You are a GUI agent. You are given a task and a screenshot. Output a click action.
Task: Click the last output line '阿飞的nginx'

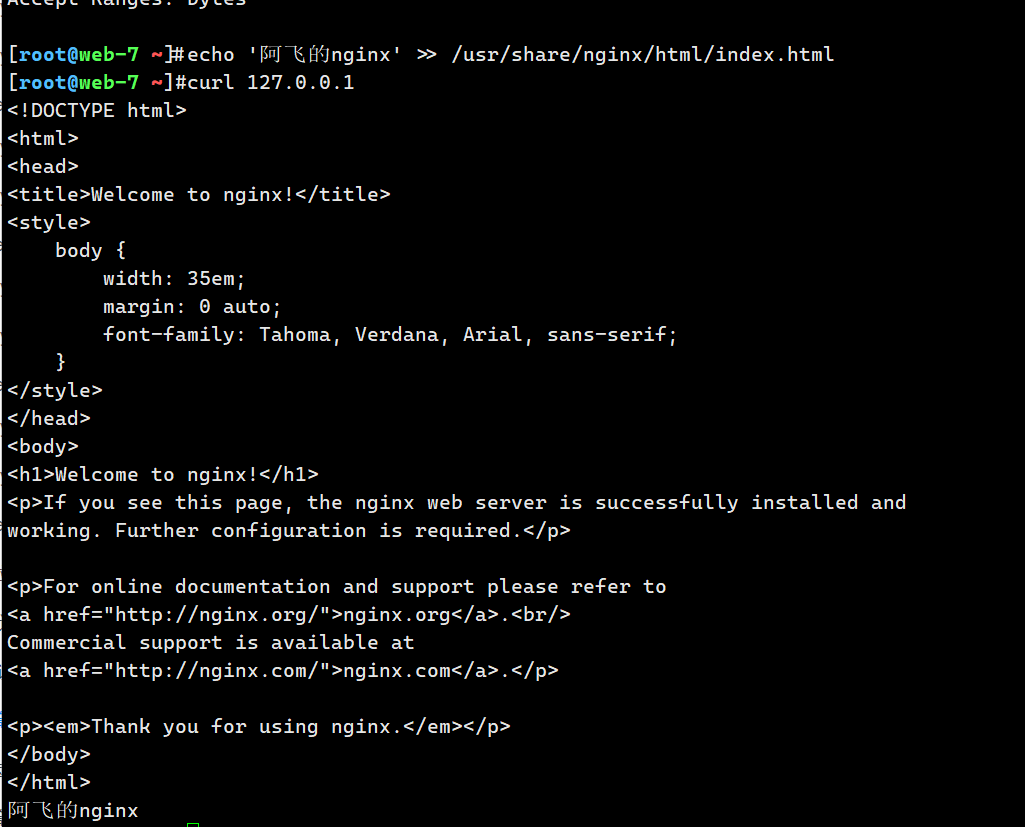pyautogui.click(x=72, y=810)
